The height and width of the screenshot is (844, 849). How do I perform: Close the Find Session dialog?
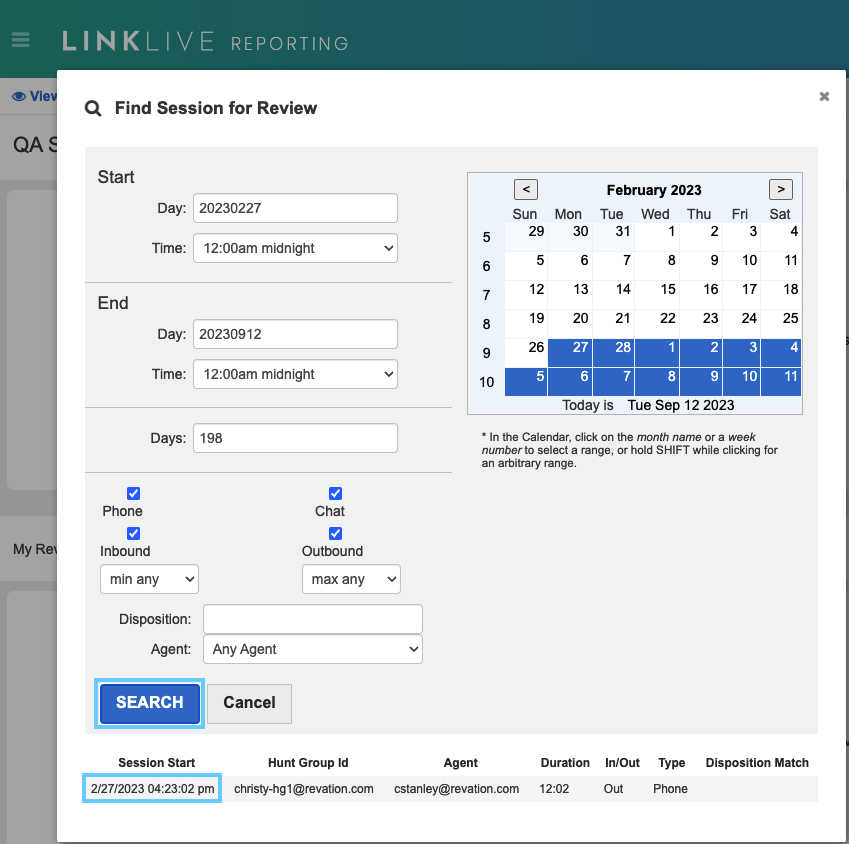824,97
